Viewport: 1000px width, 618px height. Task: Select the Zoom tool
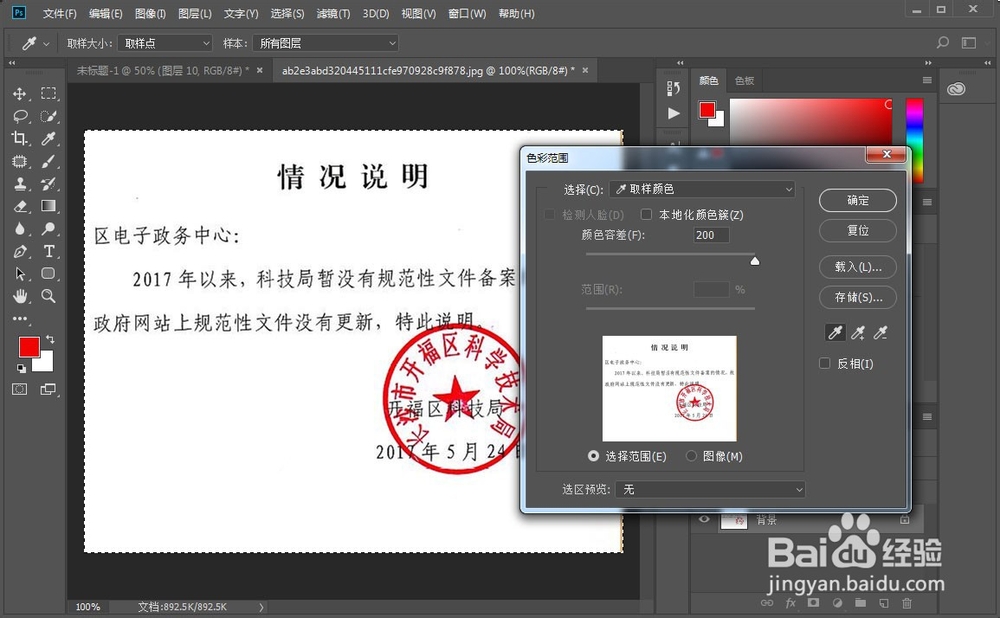tap(49, 295)
